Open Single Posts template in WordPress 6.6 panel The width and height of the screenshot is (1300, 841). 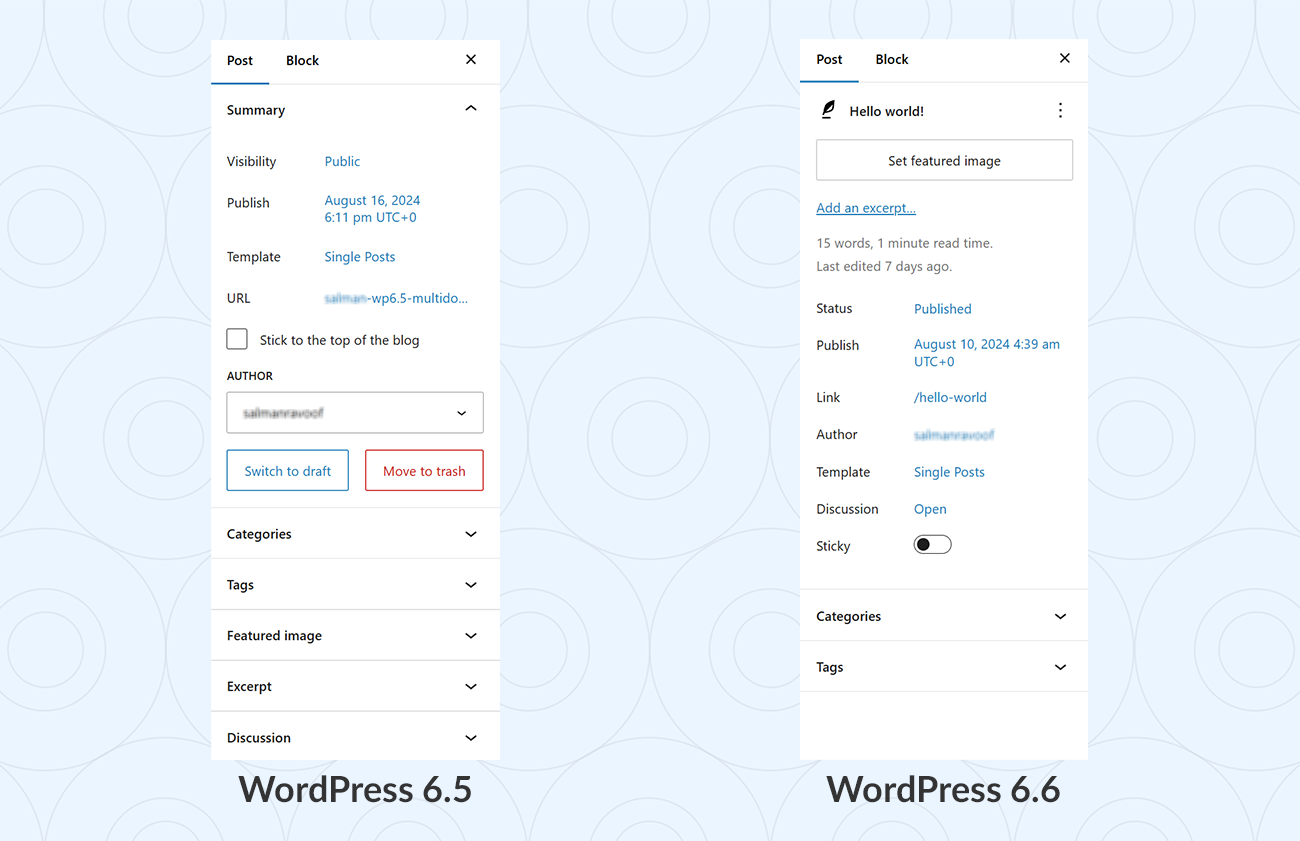[x=949, y=472]
